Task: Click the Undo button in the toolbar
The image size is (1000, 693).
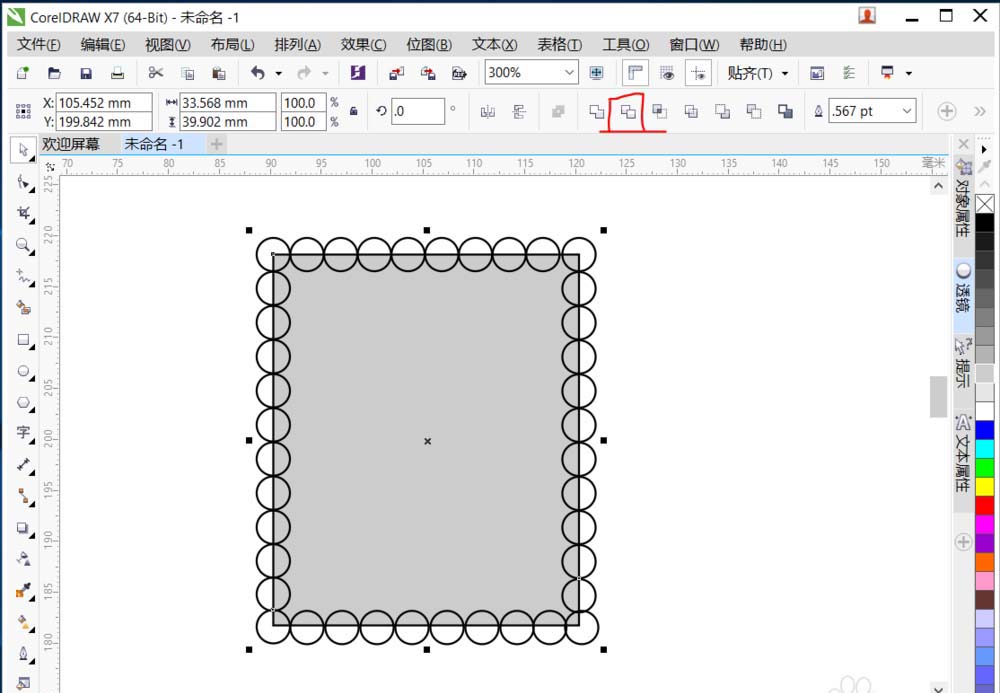Action: [258, 72]
